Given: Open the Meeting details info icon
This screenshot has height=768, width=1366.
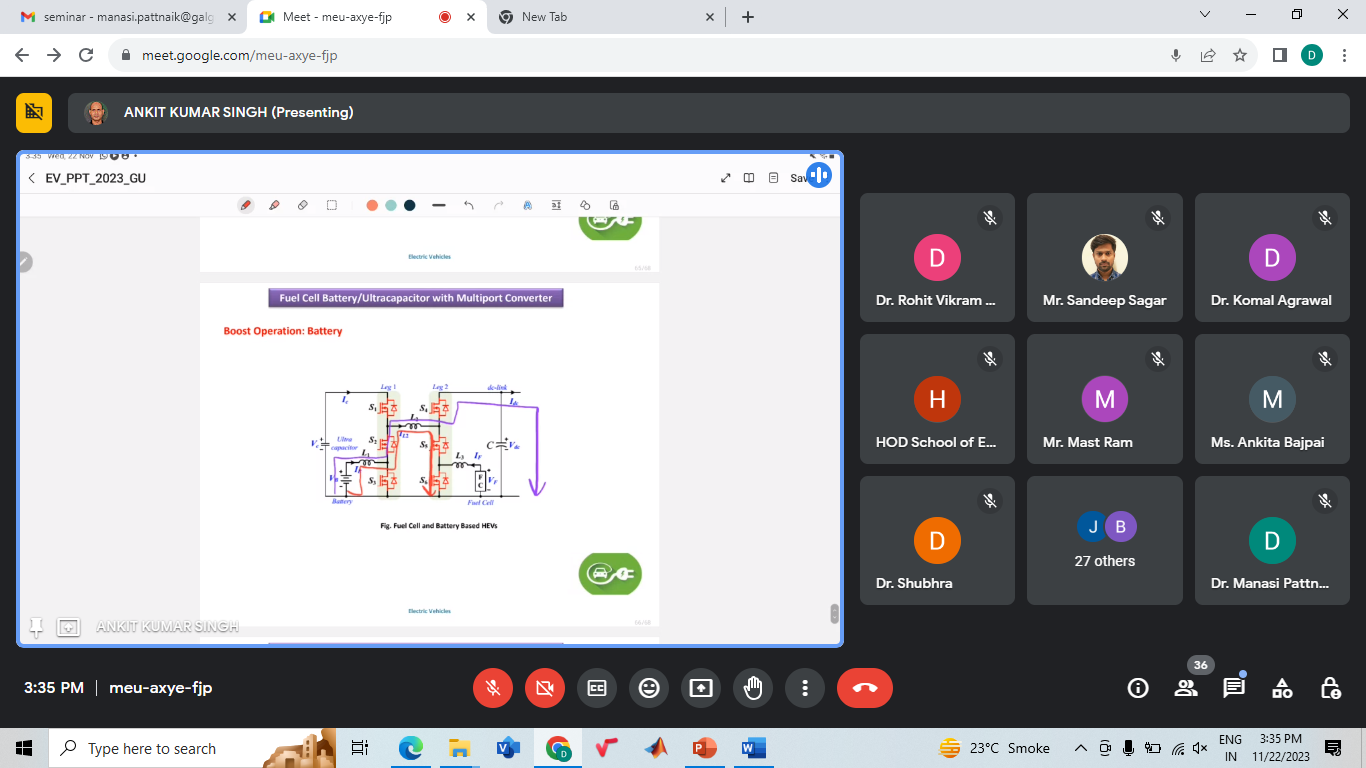Looking at the screenshot, I should [x=1137, y=688].
